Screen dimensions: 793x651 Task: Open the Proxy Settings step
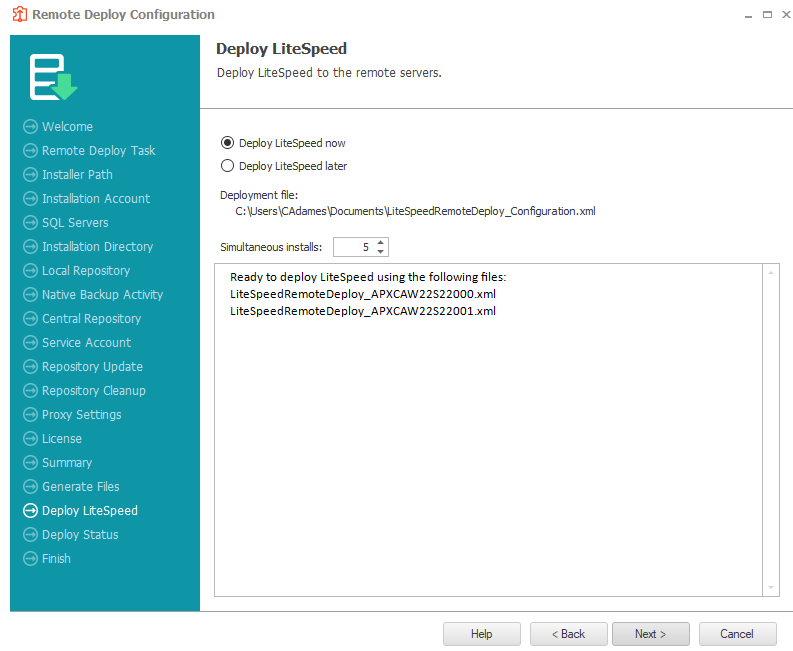(81, 414)
